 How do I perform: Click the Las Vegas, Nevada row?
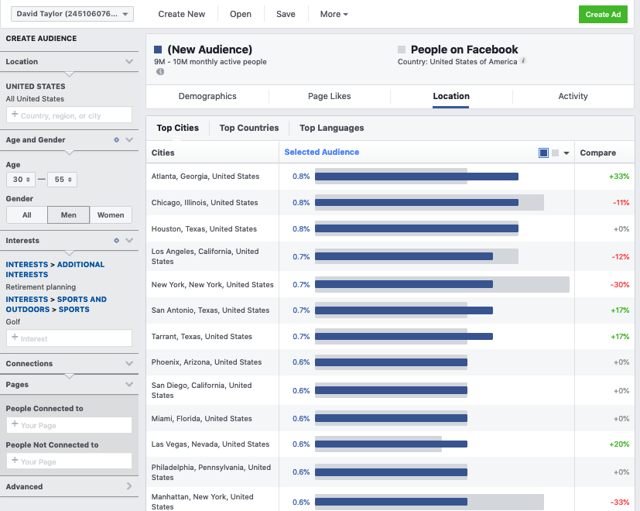click(x=390, y=444)
